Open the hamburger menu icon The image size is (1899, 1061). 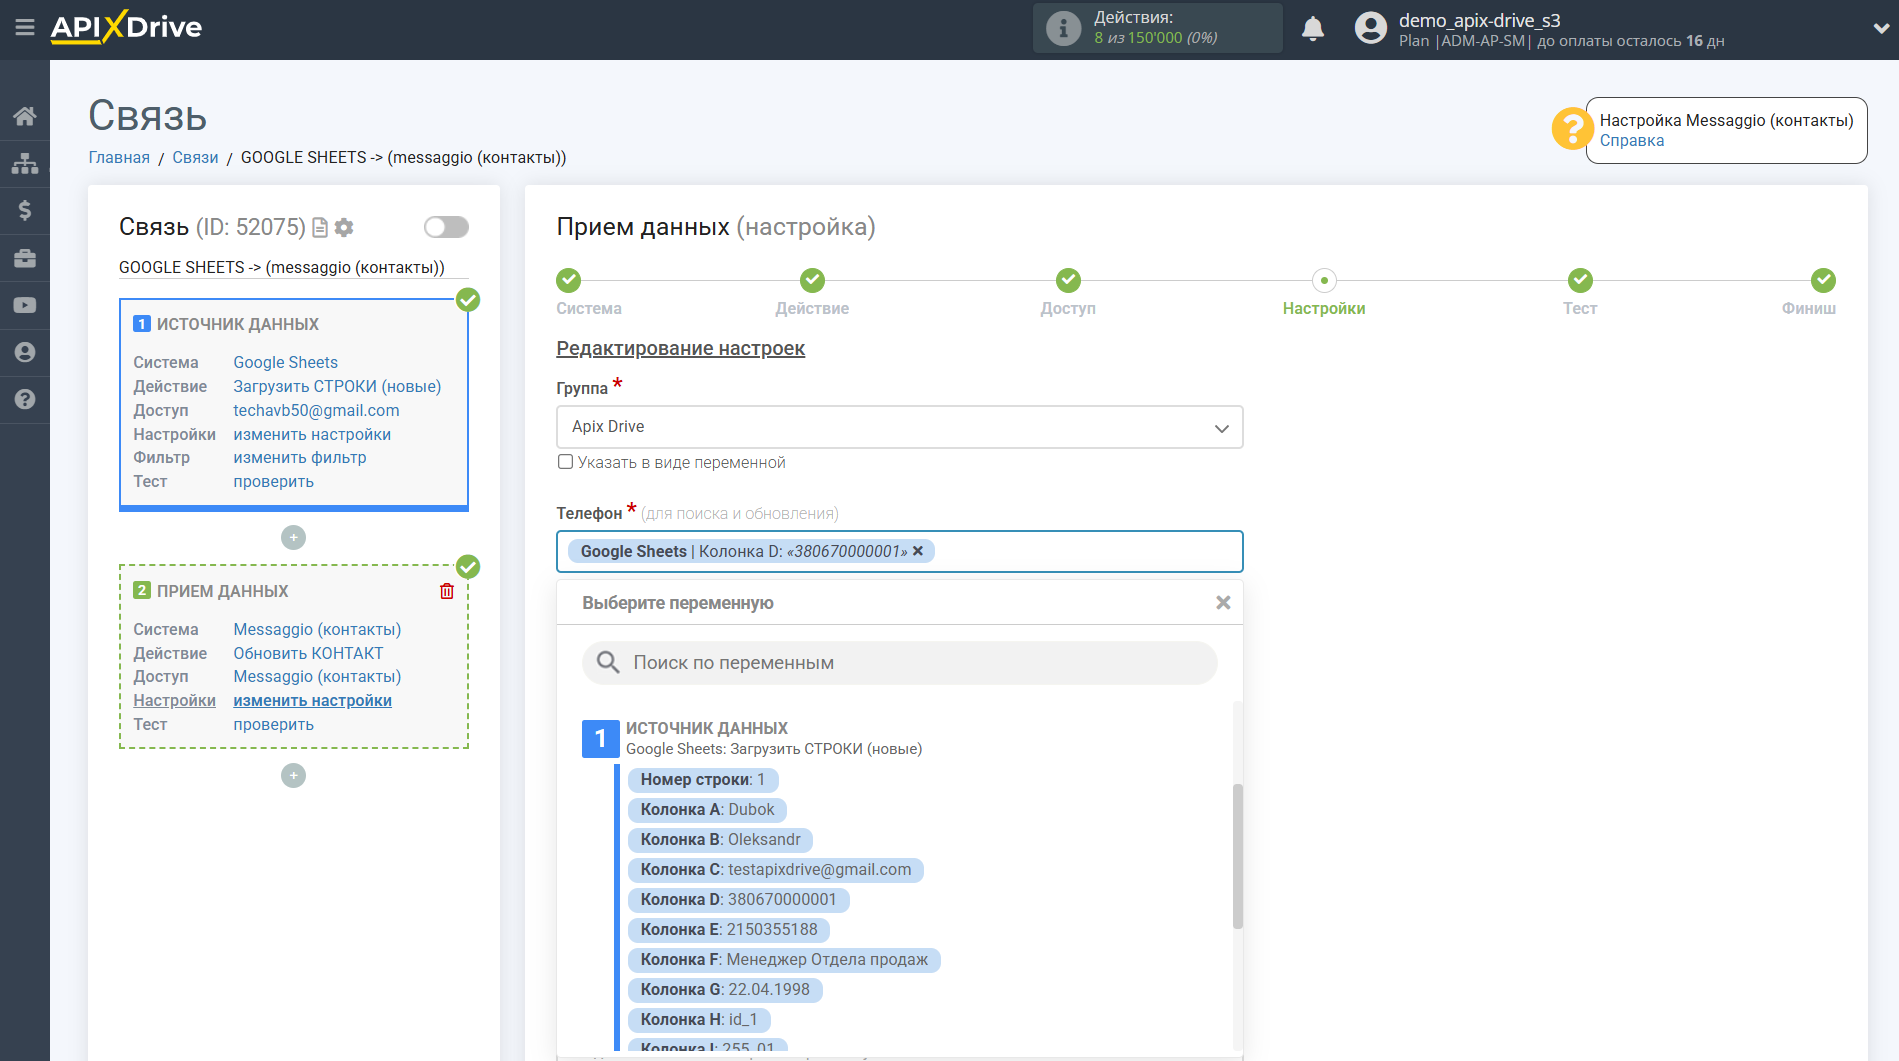(x=25, y=27)
